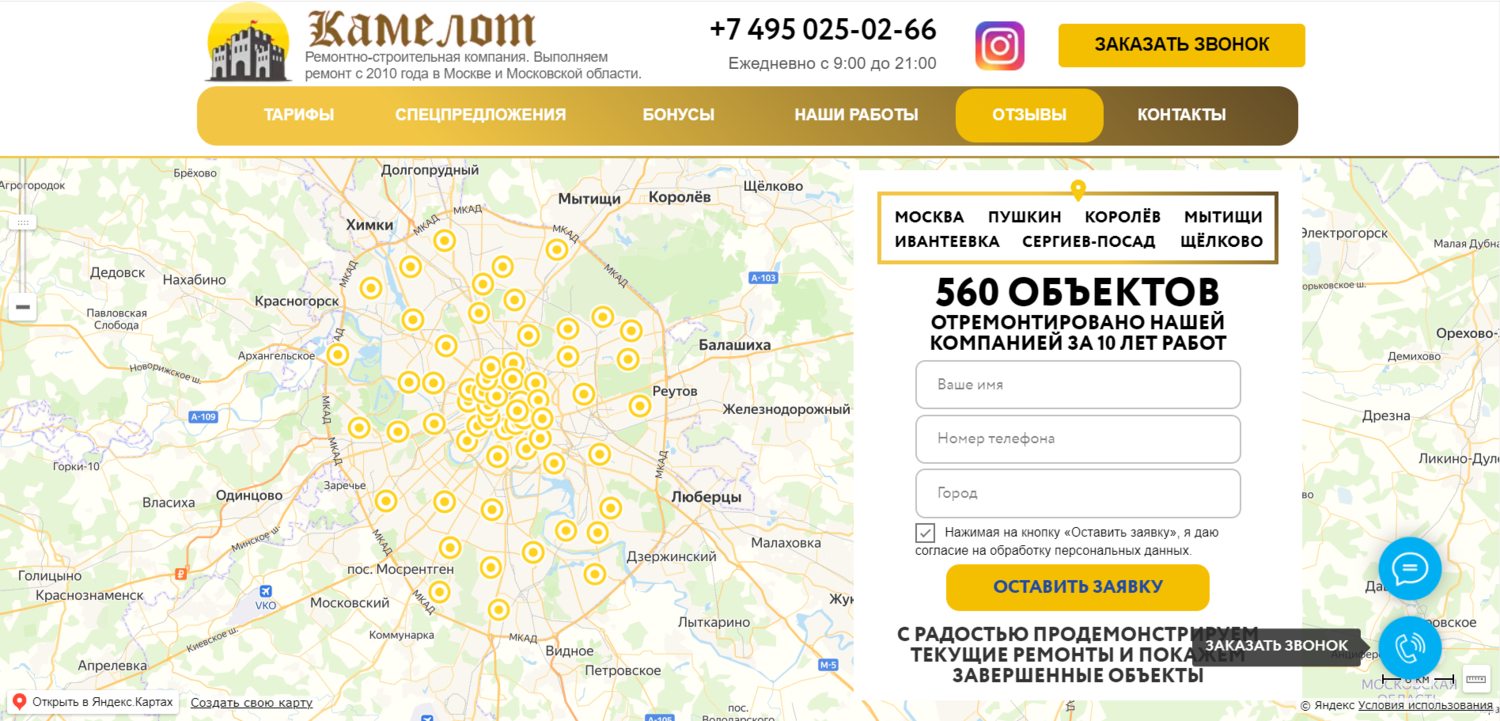This screenshot has width=1500, height=721.
Task: Click the Видное label on the map
Action: coord(570,651)
